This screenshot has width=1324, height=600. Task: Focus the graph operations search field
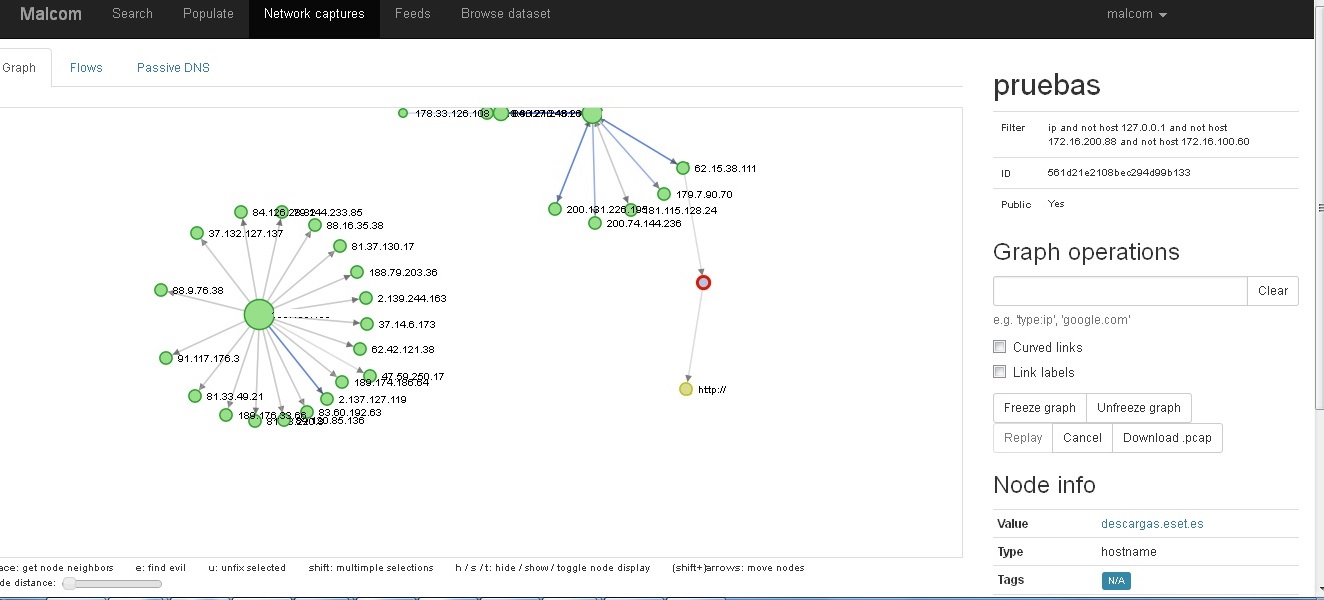click(x=1119, y=291)
